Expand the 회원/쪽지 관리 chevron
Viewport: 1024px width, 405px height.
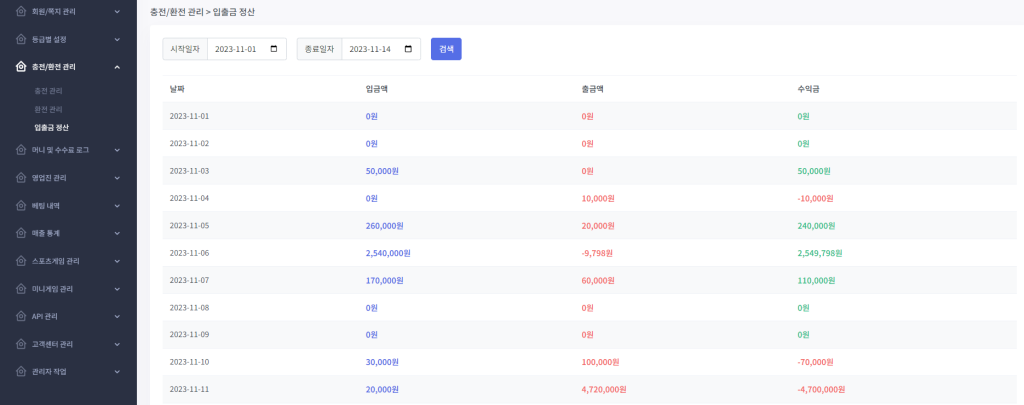coord(117,11)
